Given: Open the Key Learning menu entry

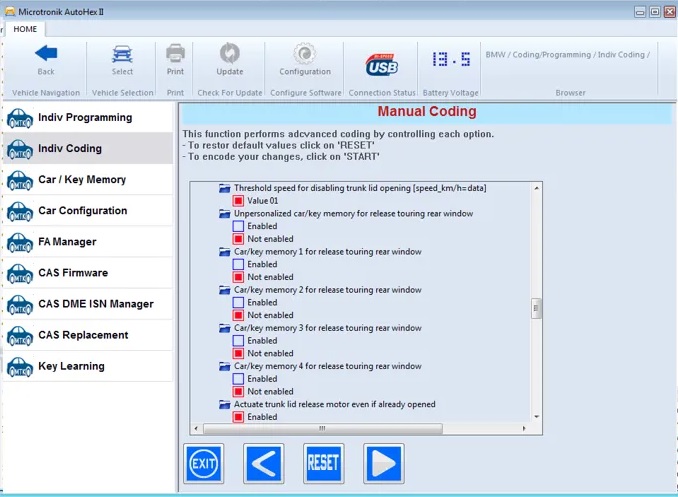Looking at the screenshot, I should [88, 366].
